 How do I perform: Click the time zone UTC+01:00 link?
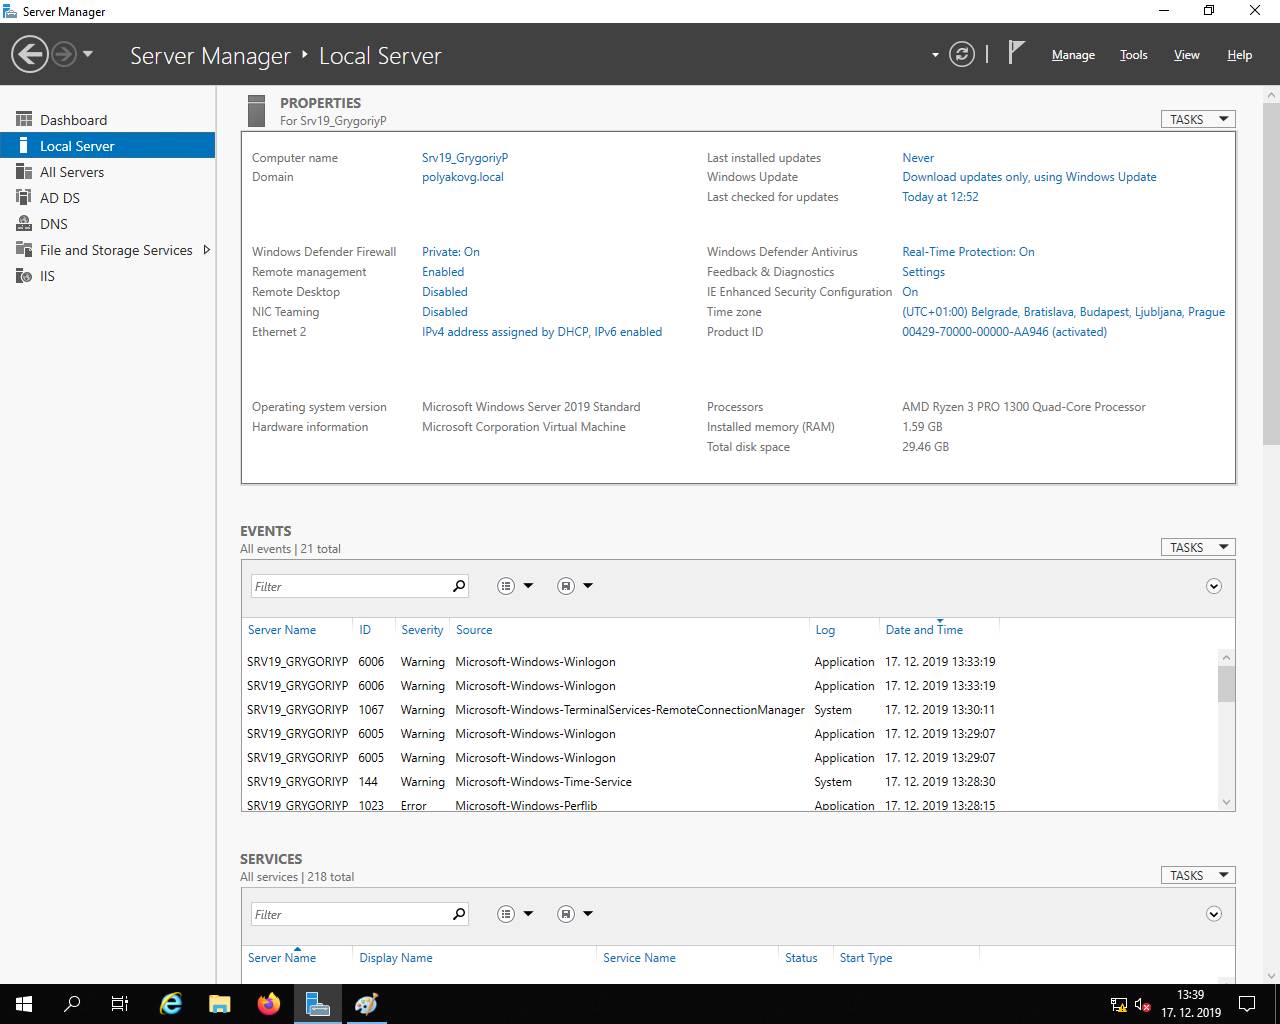1063,312
